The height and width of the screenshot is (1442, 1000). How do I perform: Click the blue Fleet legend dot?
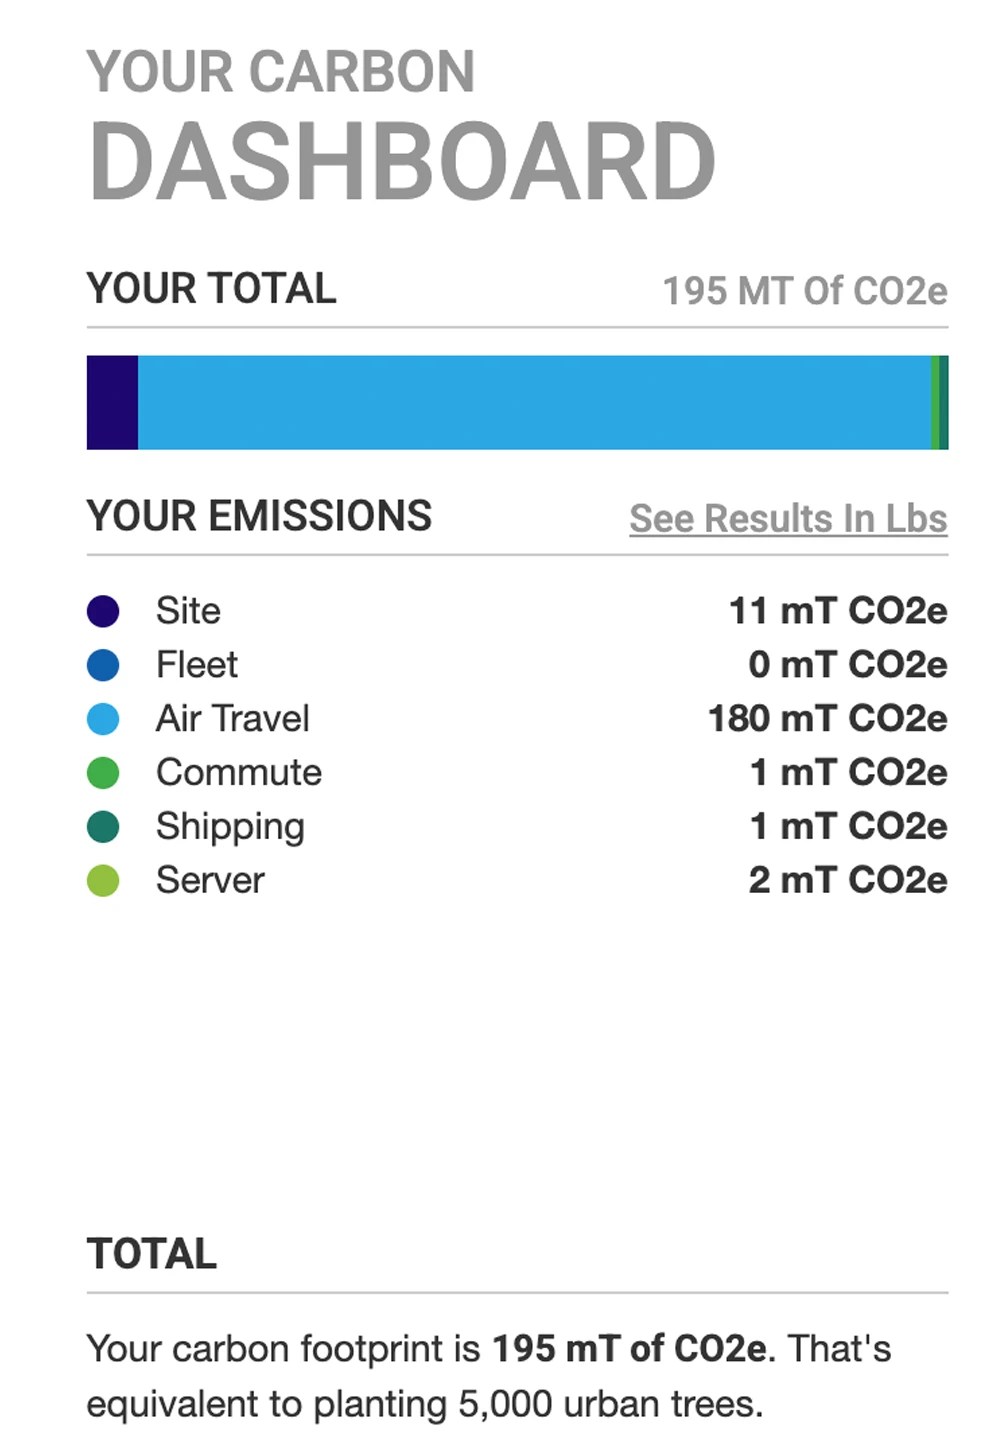[x=103, y=665]
